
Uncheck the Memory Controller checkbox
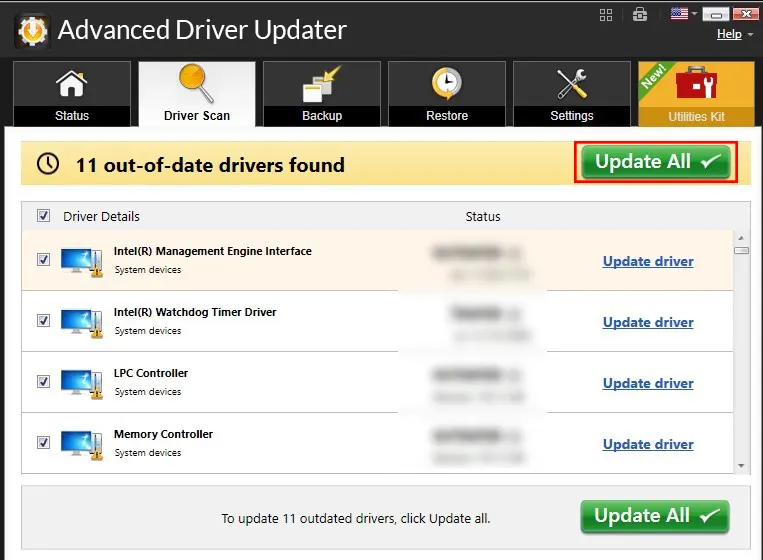[x=43, y=442]
